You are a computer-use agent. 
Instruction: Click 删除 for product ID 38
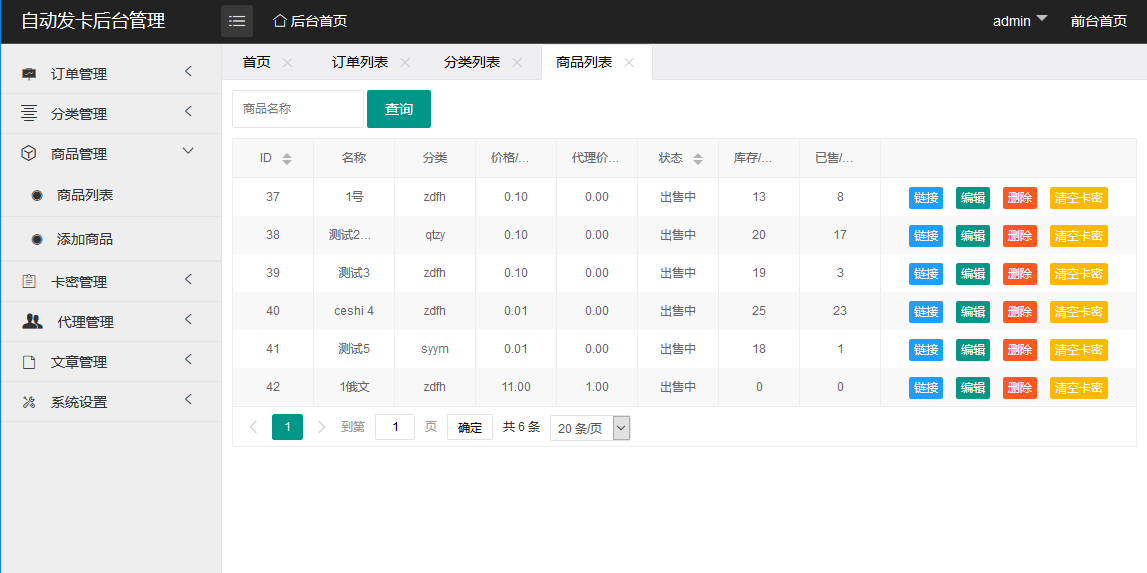(1020, 236)
